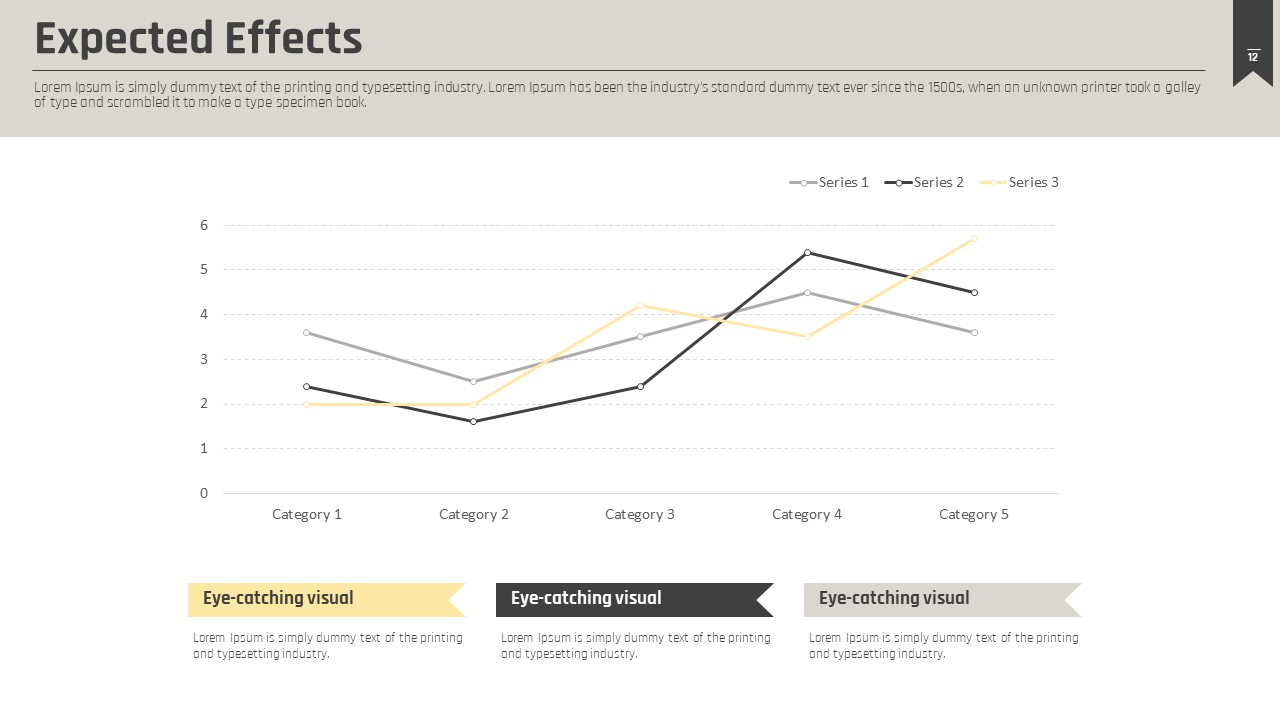Click the Category 1 axis label
1280x720 pixels.
[307, 514]
